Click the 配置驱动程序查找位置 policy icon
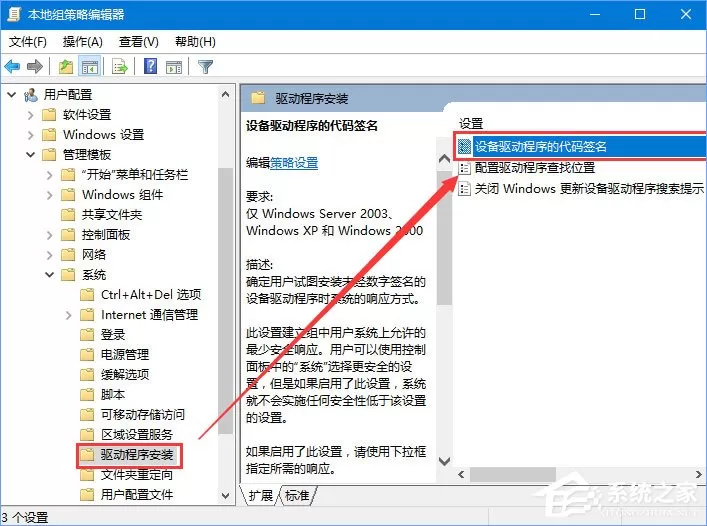Image resolution: width=707 pixels, height=526 pixels. point(464,168)
